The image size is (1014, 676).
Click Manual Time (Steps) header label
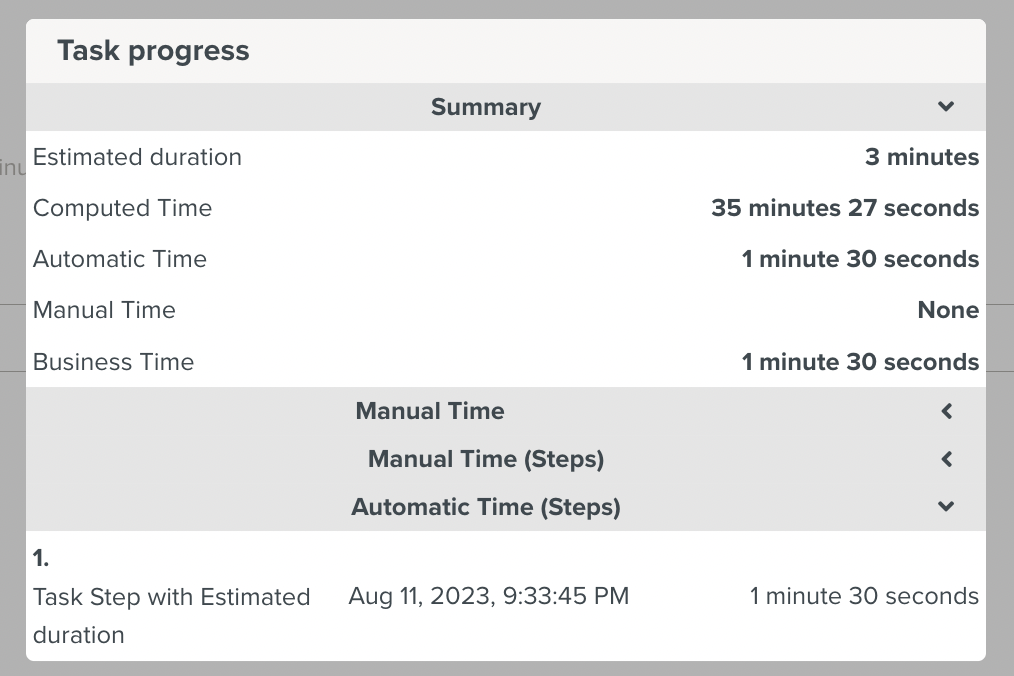click(486, 459)
